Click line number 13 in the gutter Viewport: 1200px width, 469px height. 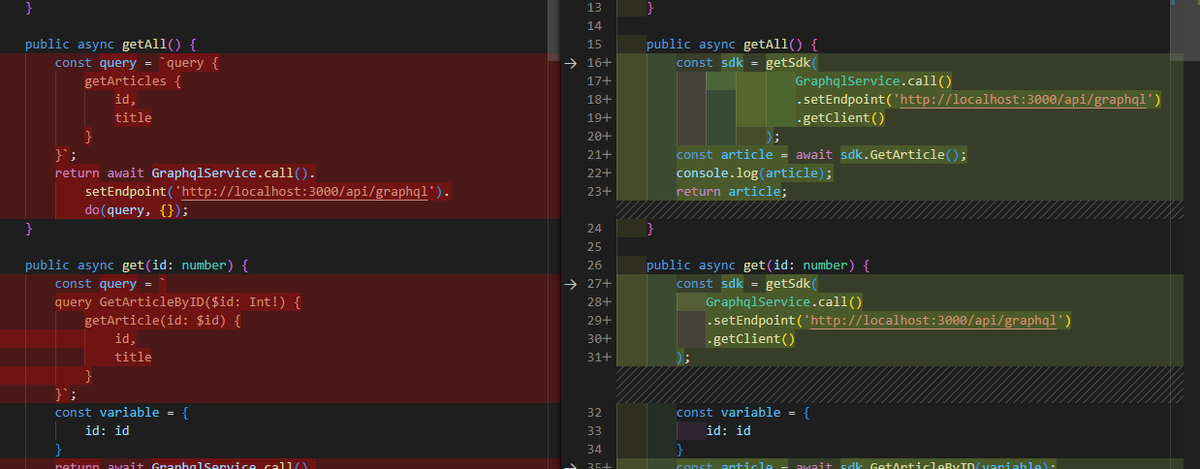point(594,8)
